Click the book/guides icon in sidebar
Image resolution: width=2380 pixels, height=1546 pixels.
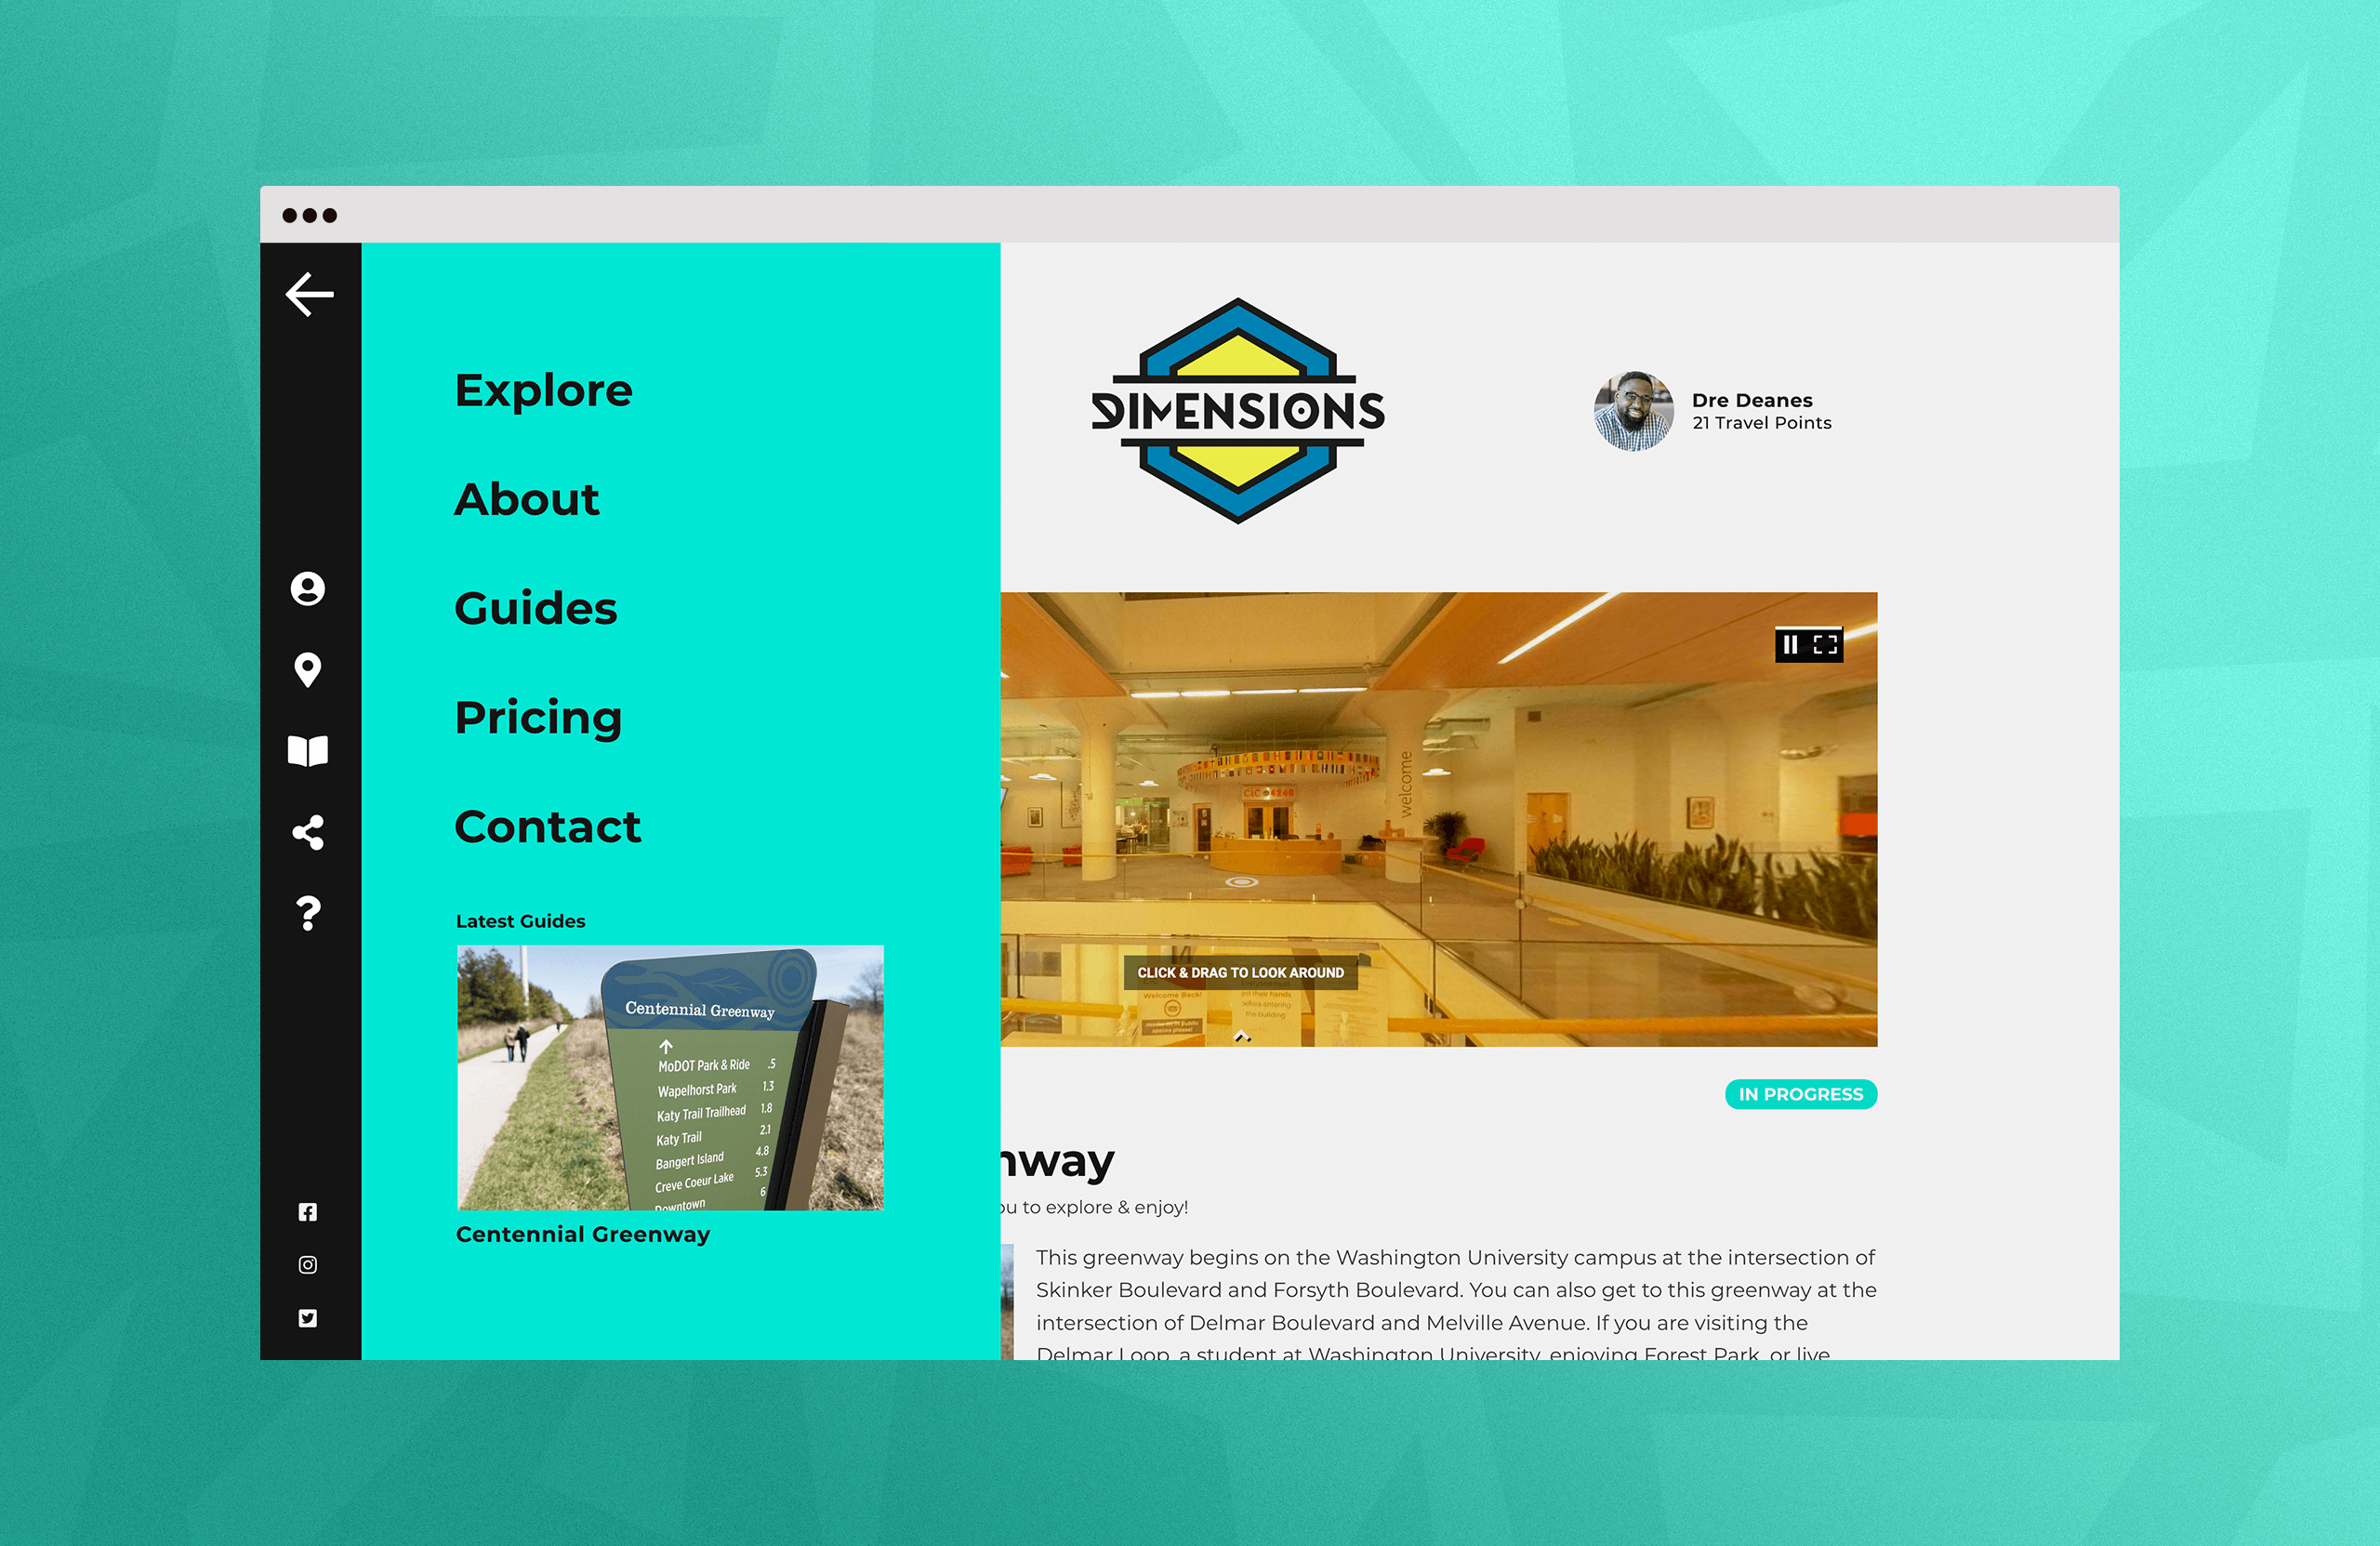309,749
